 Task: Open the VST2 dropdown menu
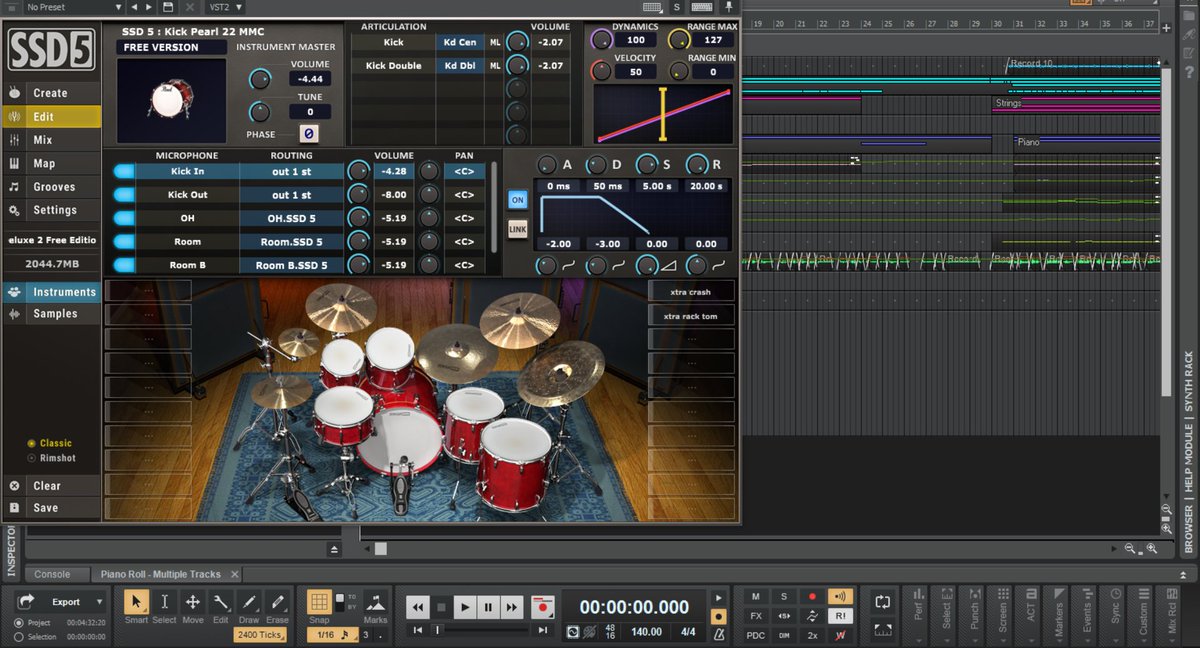224,7
